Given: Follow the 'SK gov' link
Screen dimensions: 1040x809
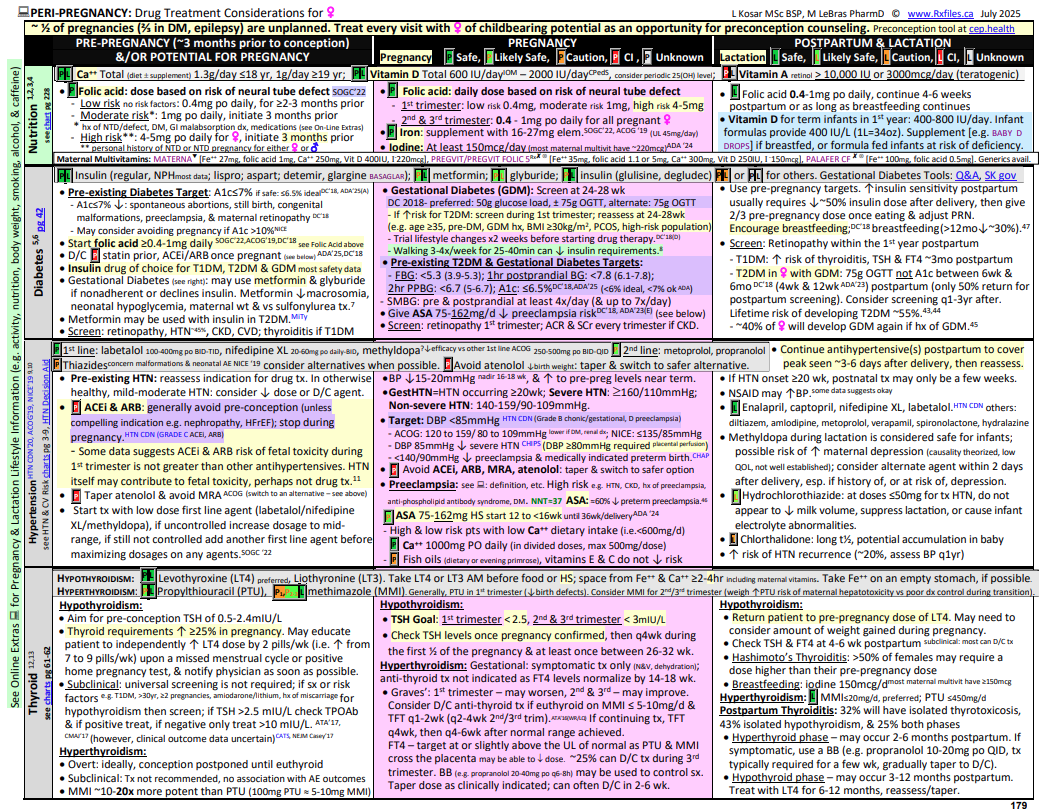Looking at the screenshot, I should (1000, 175).
